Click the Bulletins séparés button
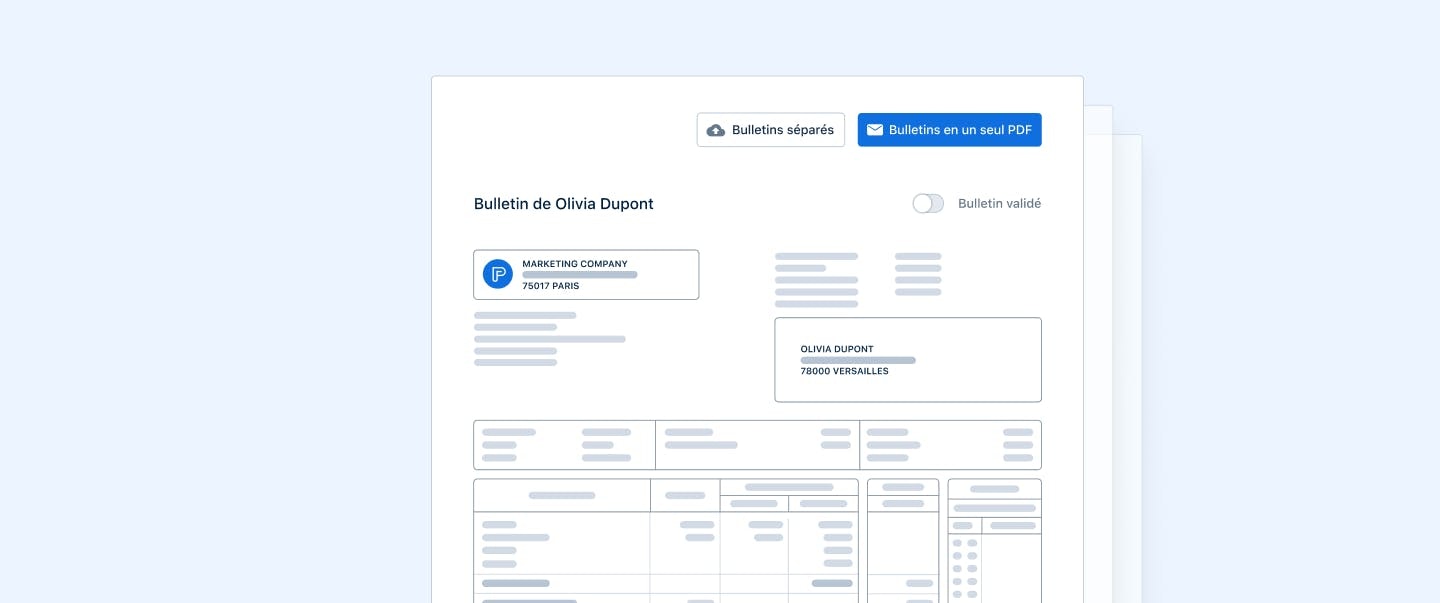This screenshot has width=1440, height=603. [x=770, y=130]
